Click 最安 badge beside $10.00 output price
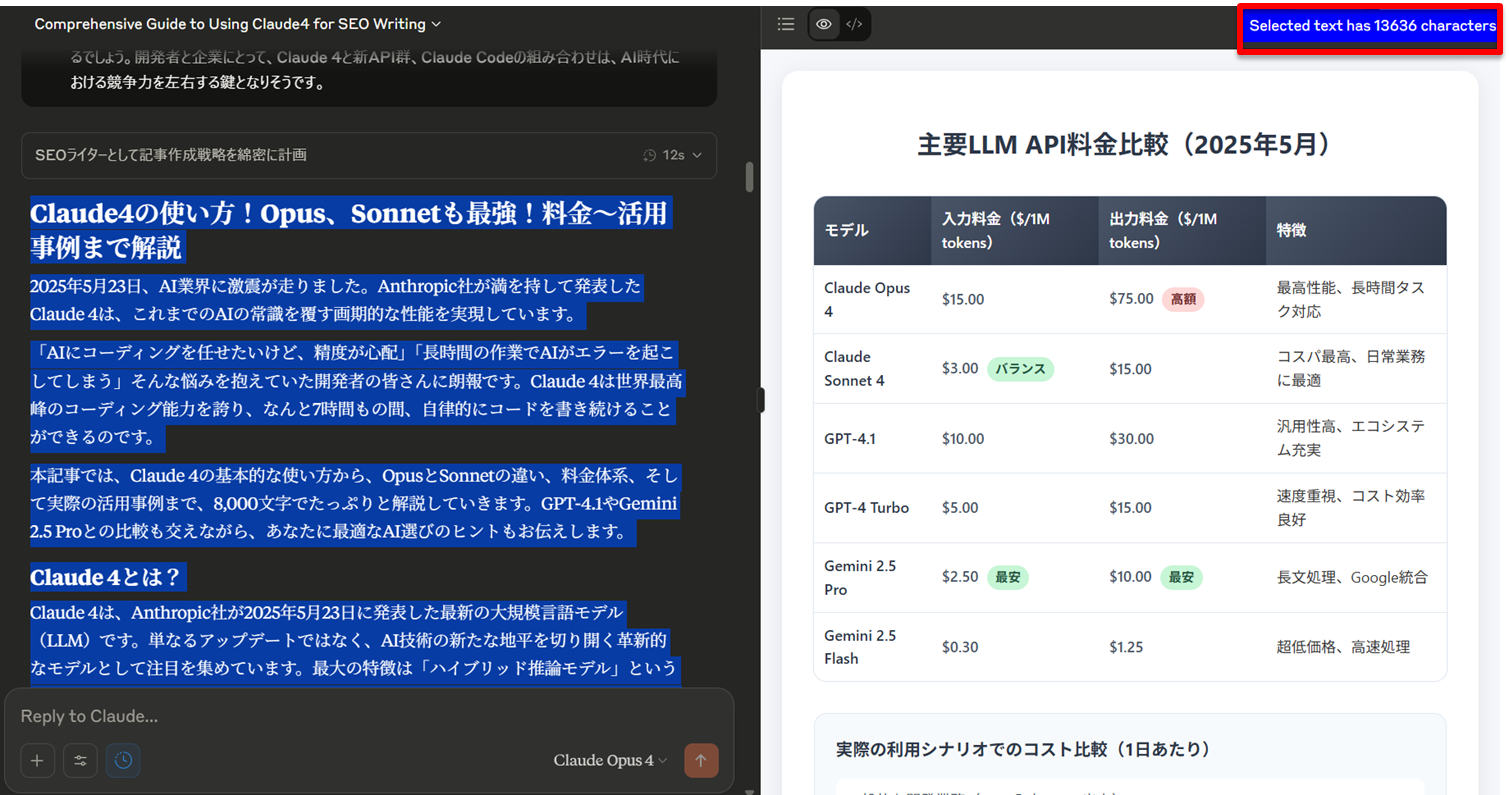Viewport: 1510px width, 795px height. (x=1181, y=577)
